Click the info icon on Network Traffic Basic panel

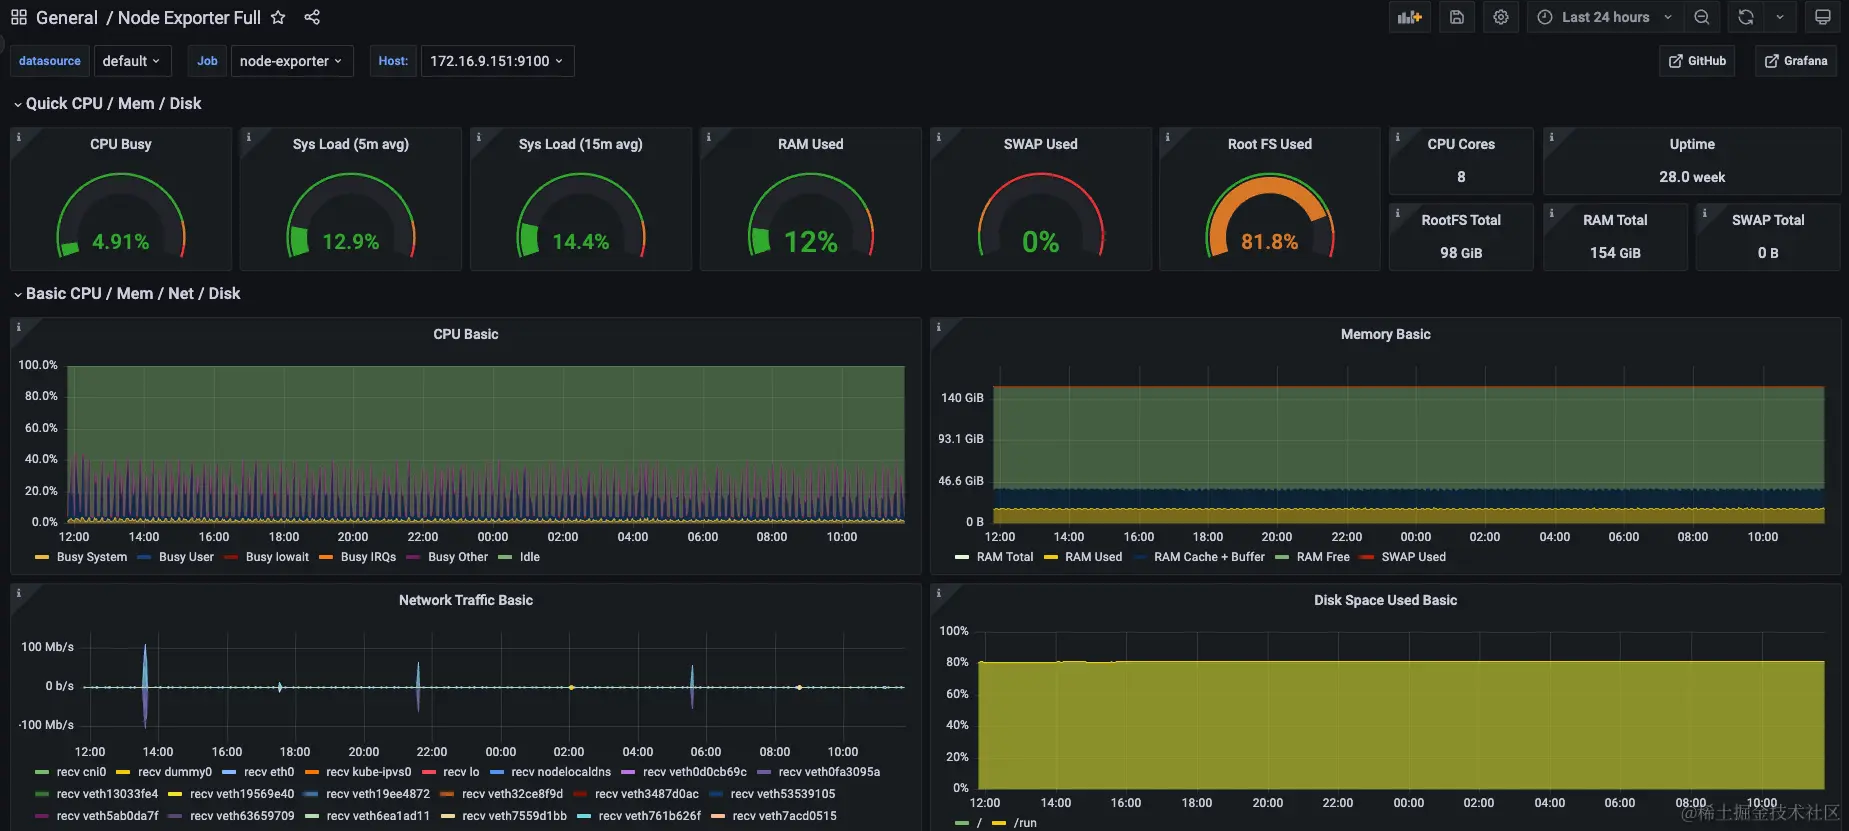coord(18,593)
